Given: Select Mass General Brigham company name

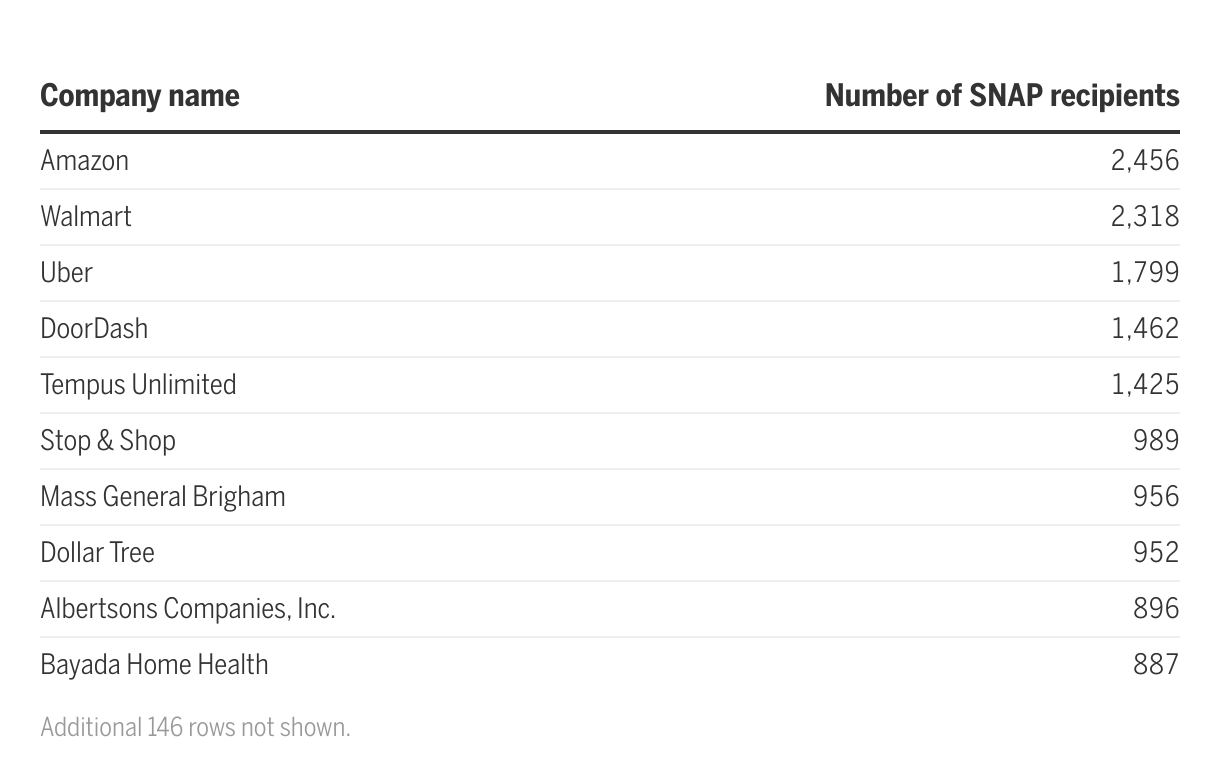Looking at the screenshot, I should tap(163, 497).
